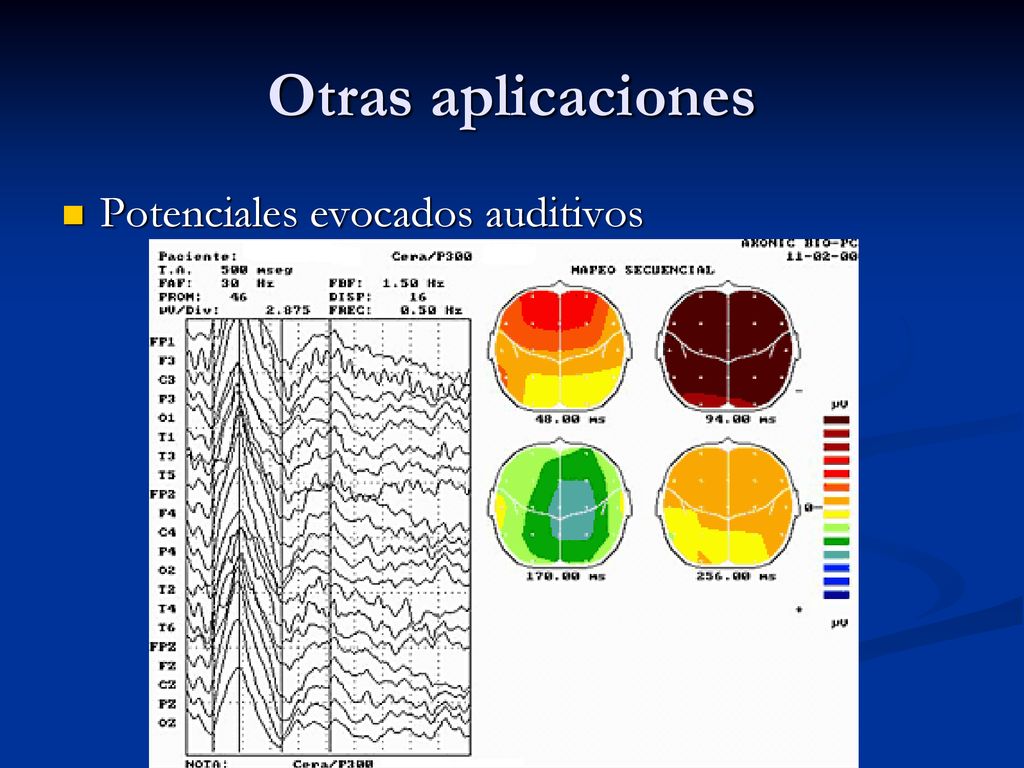
Task: Select the T4 channel label
Action: (x=167, y=609)
